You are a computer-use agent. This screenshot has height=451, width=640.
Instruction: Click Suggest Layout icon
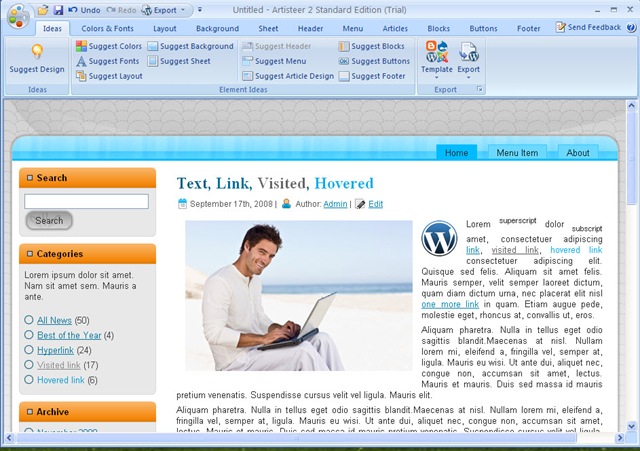pyautogui.click(x=81, y=76)
